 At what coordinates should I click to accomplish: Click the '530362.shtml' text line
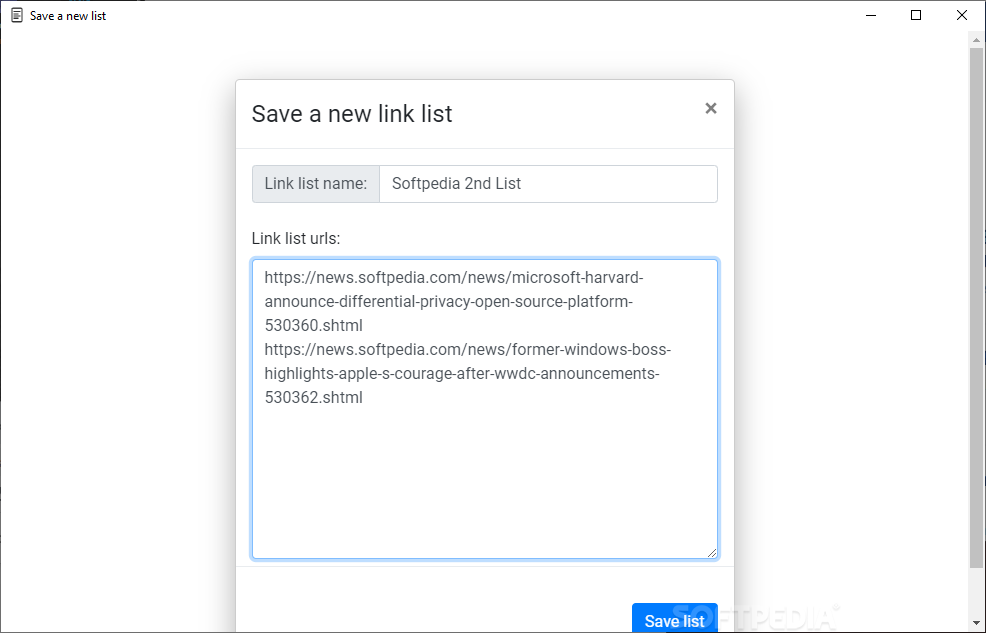click(314, 397)
